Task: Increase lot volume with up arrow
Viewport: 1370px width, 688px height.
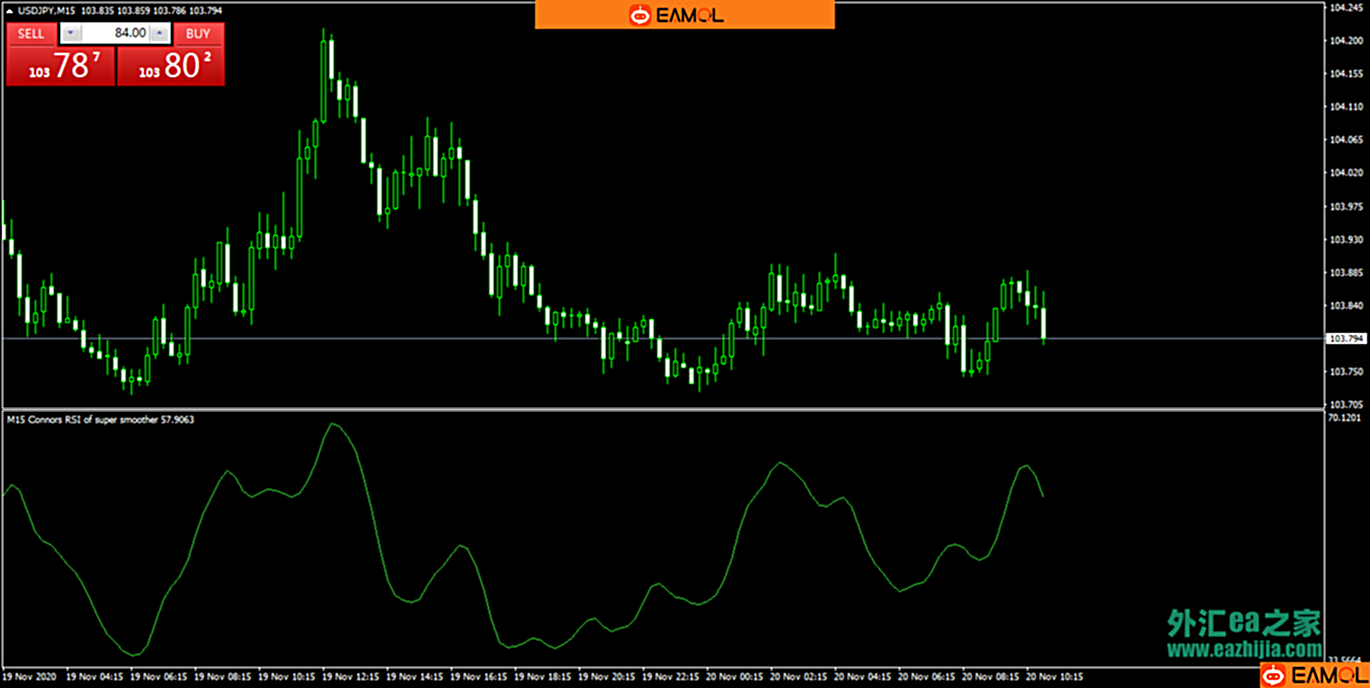Action: tap(158, 33)
